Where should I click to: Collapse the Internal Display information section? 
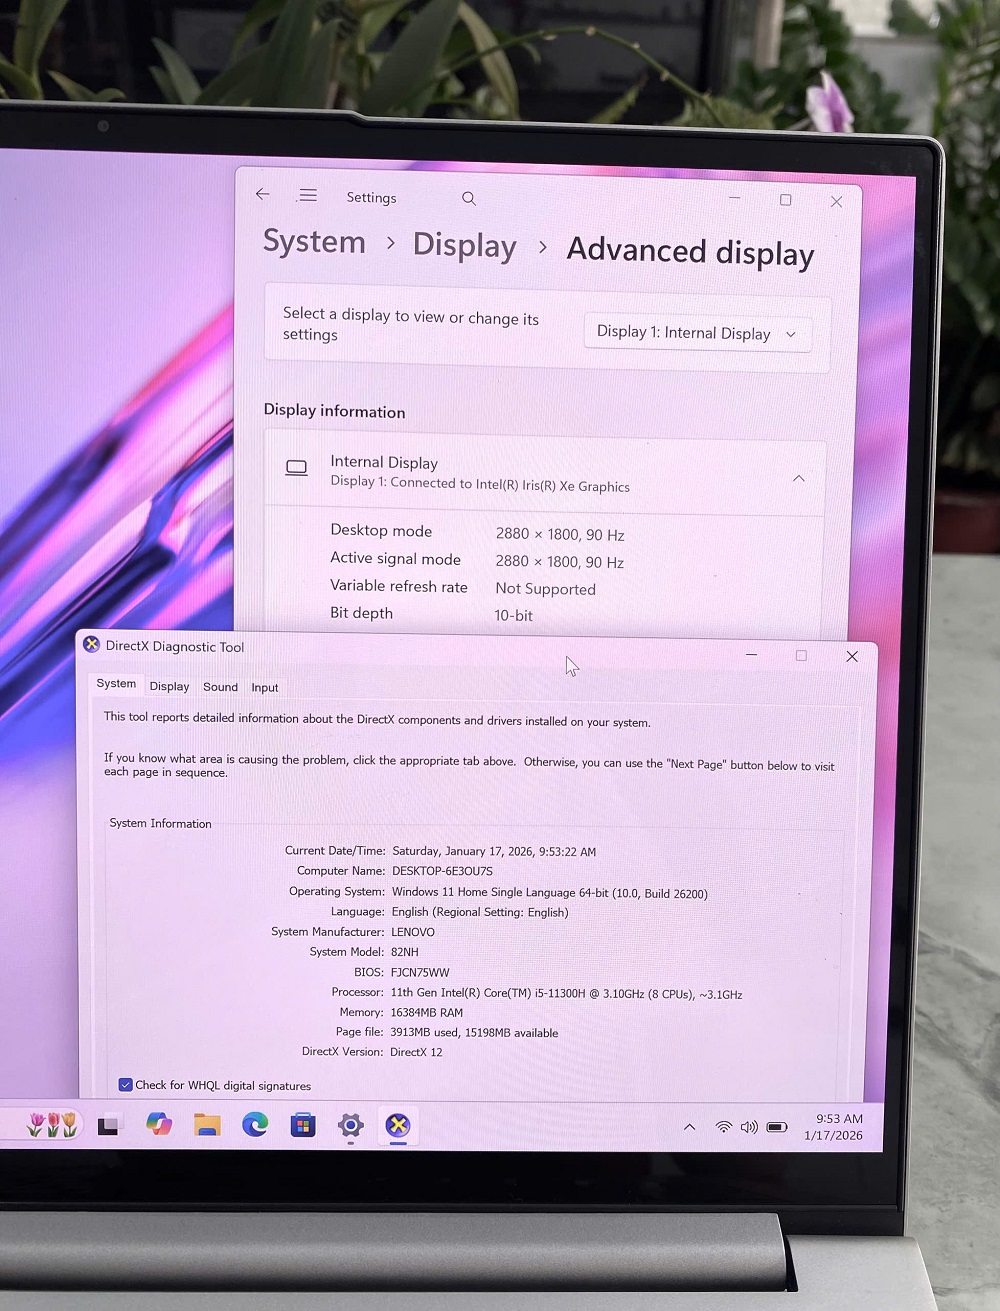pos(798,479)
